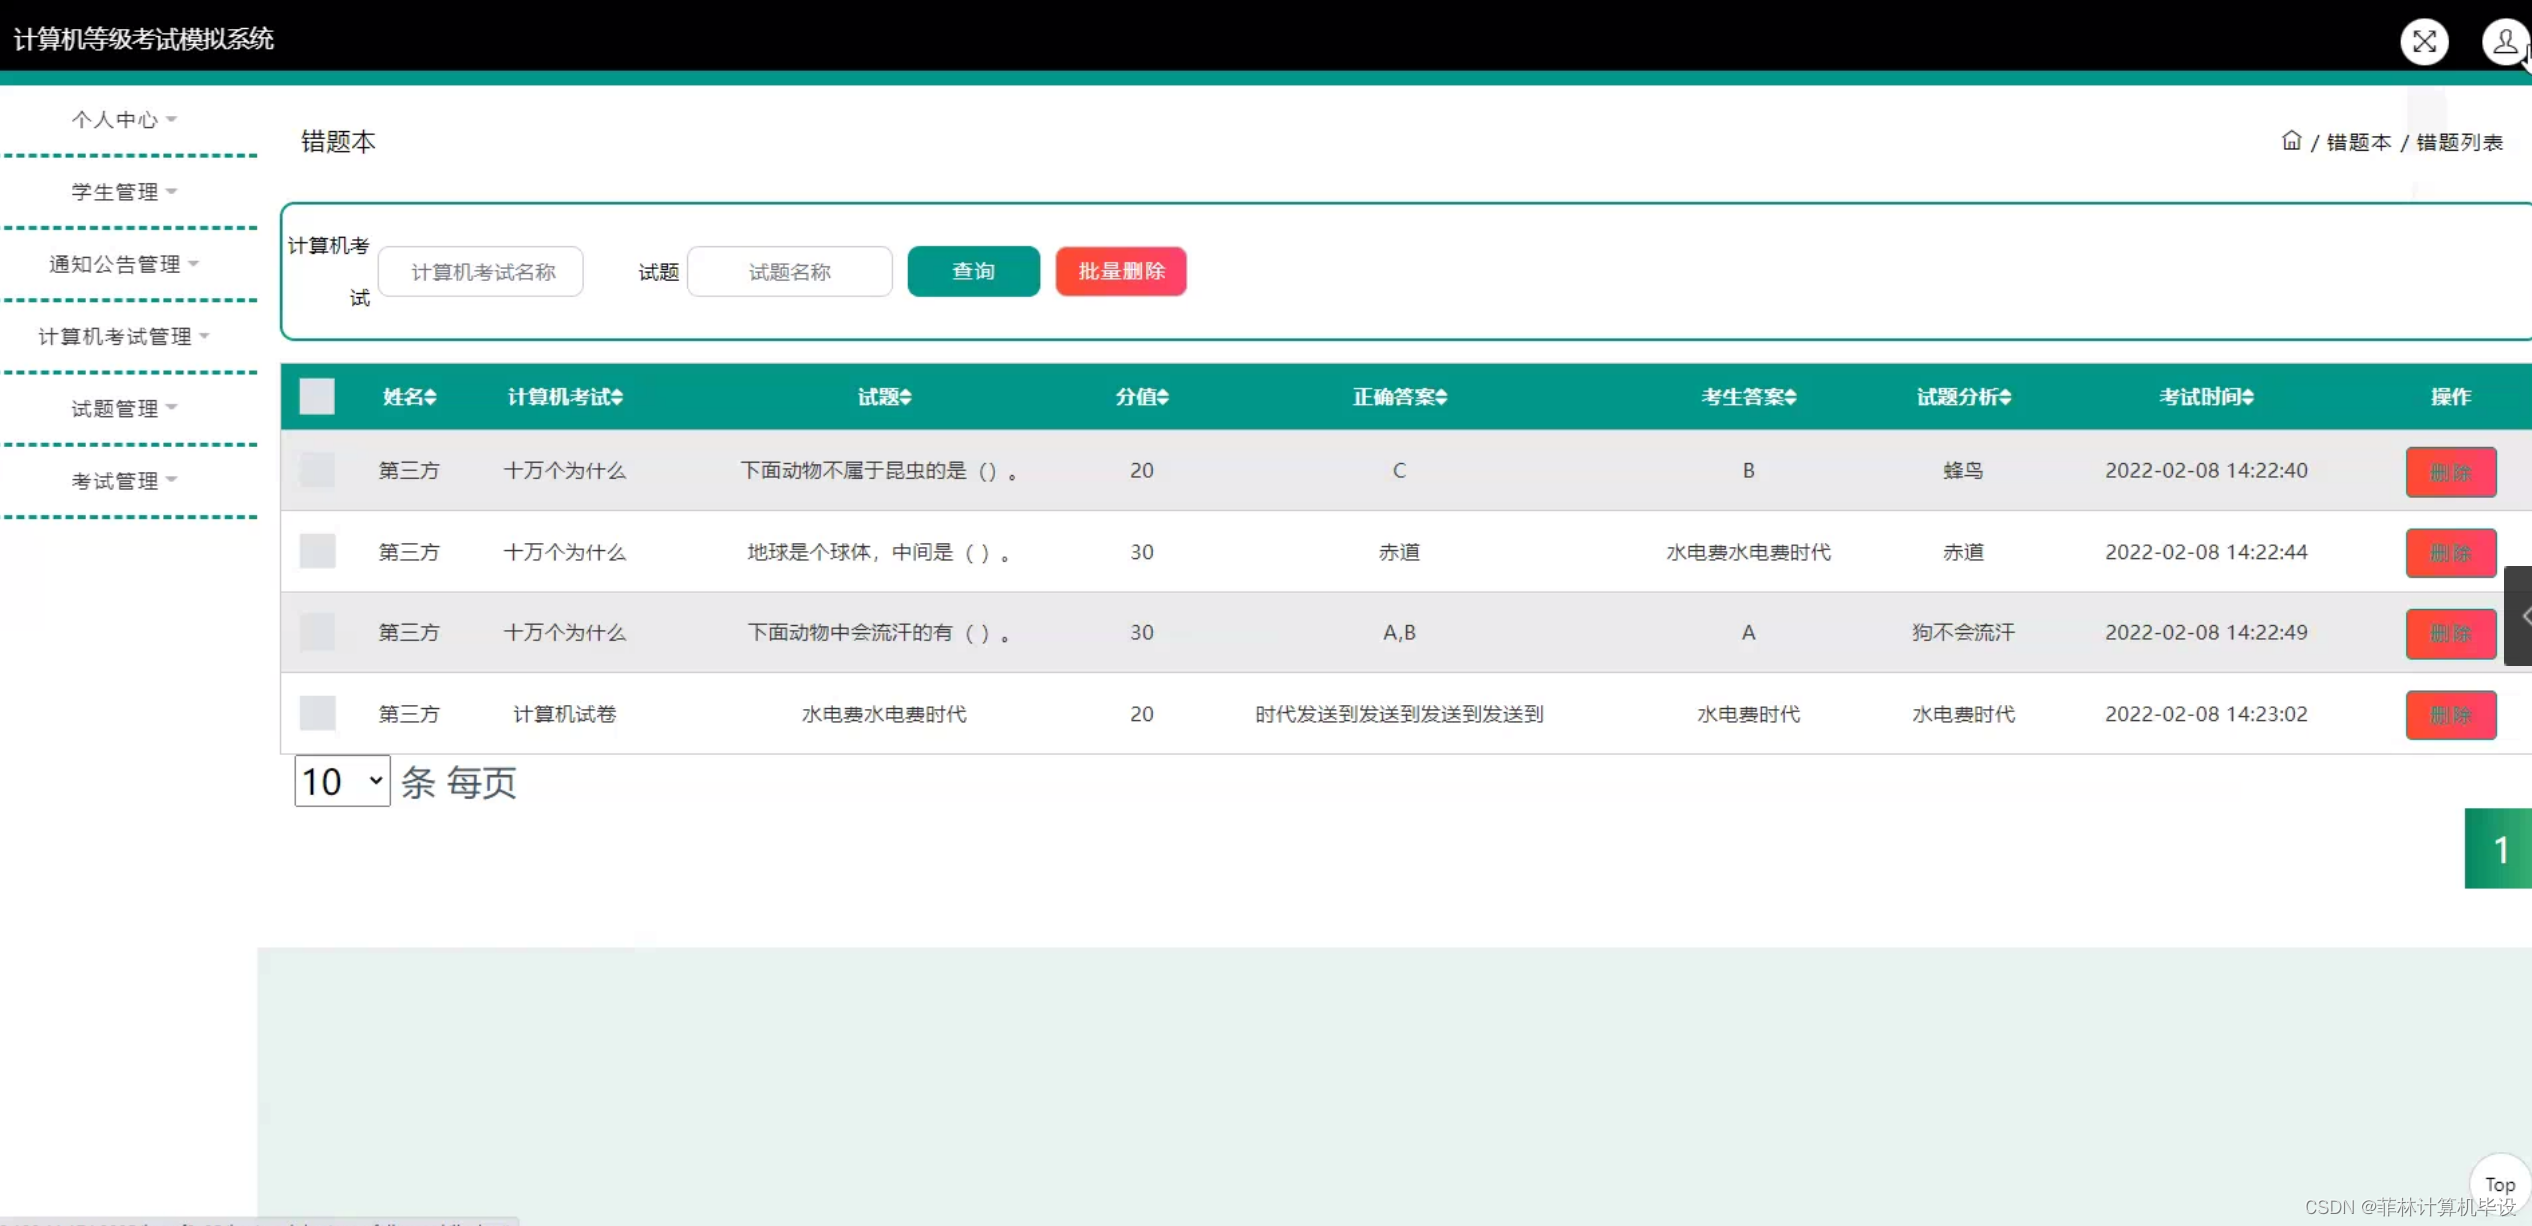Click the 批量删除 bulk delete button
The width and height of the screenshot is (2532, 1226).
1121,271
